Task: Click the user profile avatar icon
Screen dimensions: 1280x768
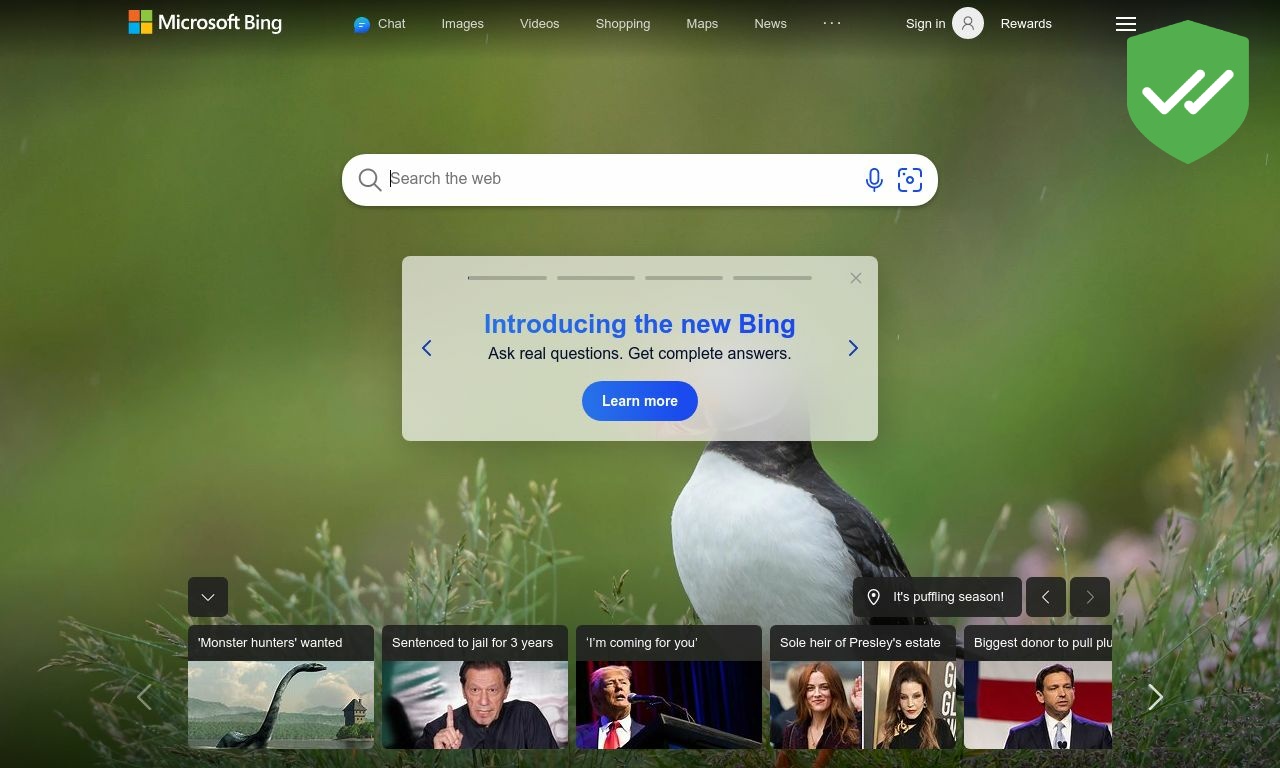Action: coord(968,23)
